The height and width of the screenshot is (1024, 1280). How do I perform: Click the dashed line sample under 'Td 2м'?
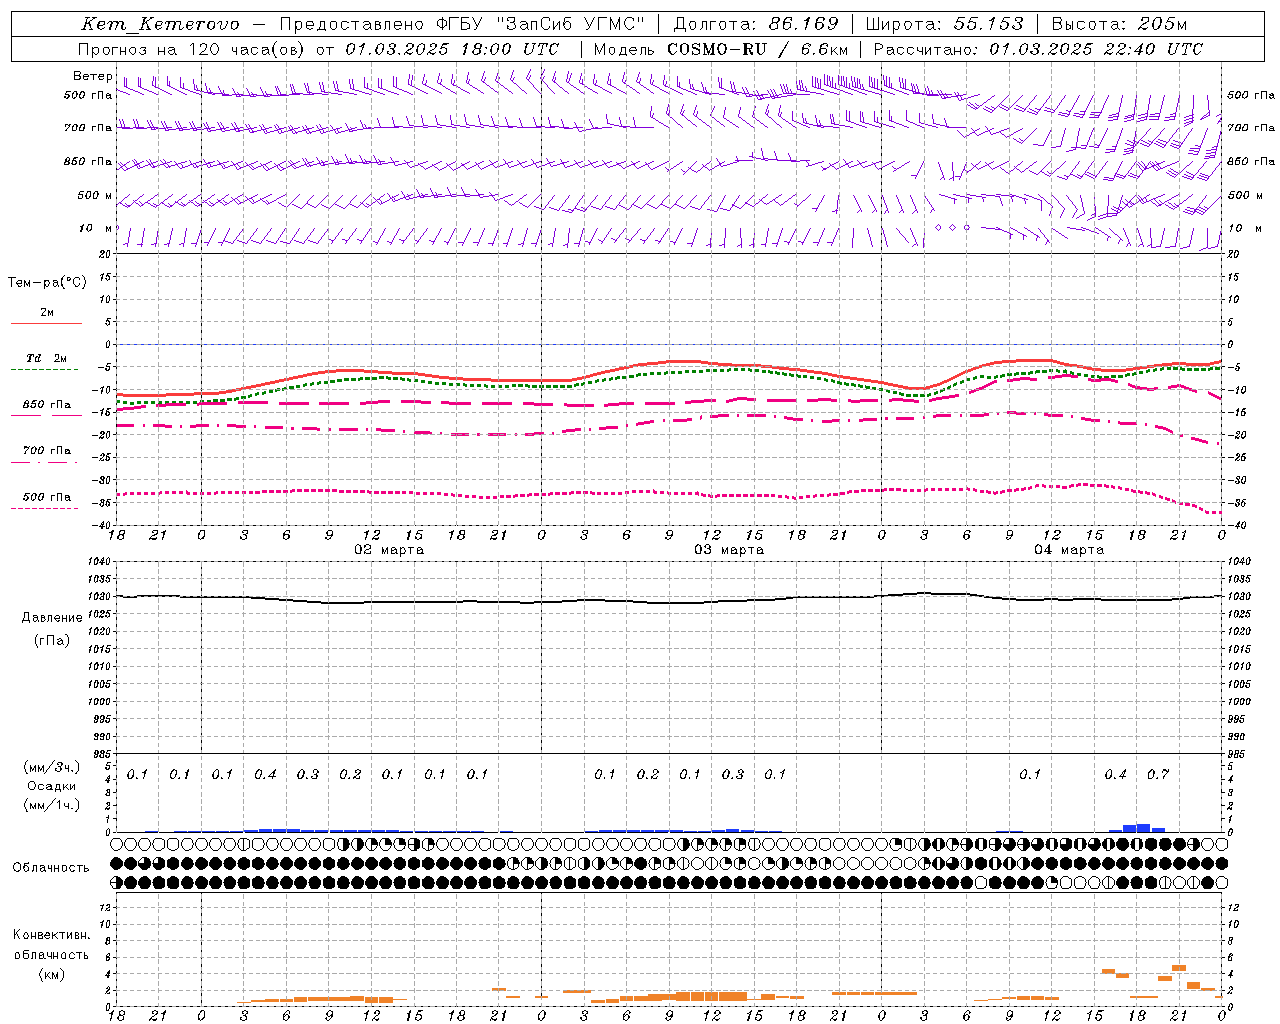point(44,370)
